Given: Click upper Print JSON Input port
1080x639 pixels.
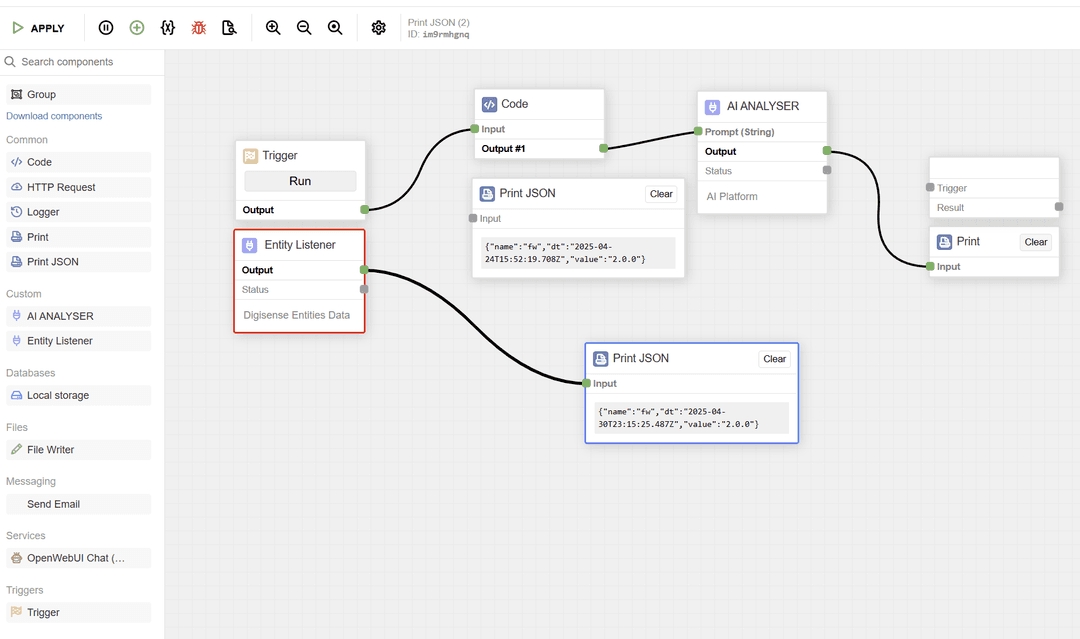Looking at the screenshot, I should (x=472, y=218).
